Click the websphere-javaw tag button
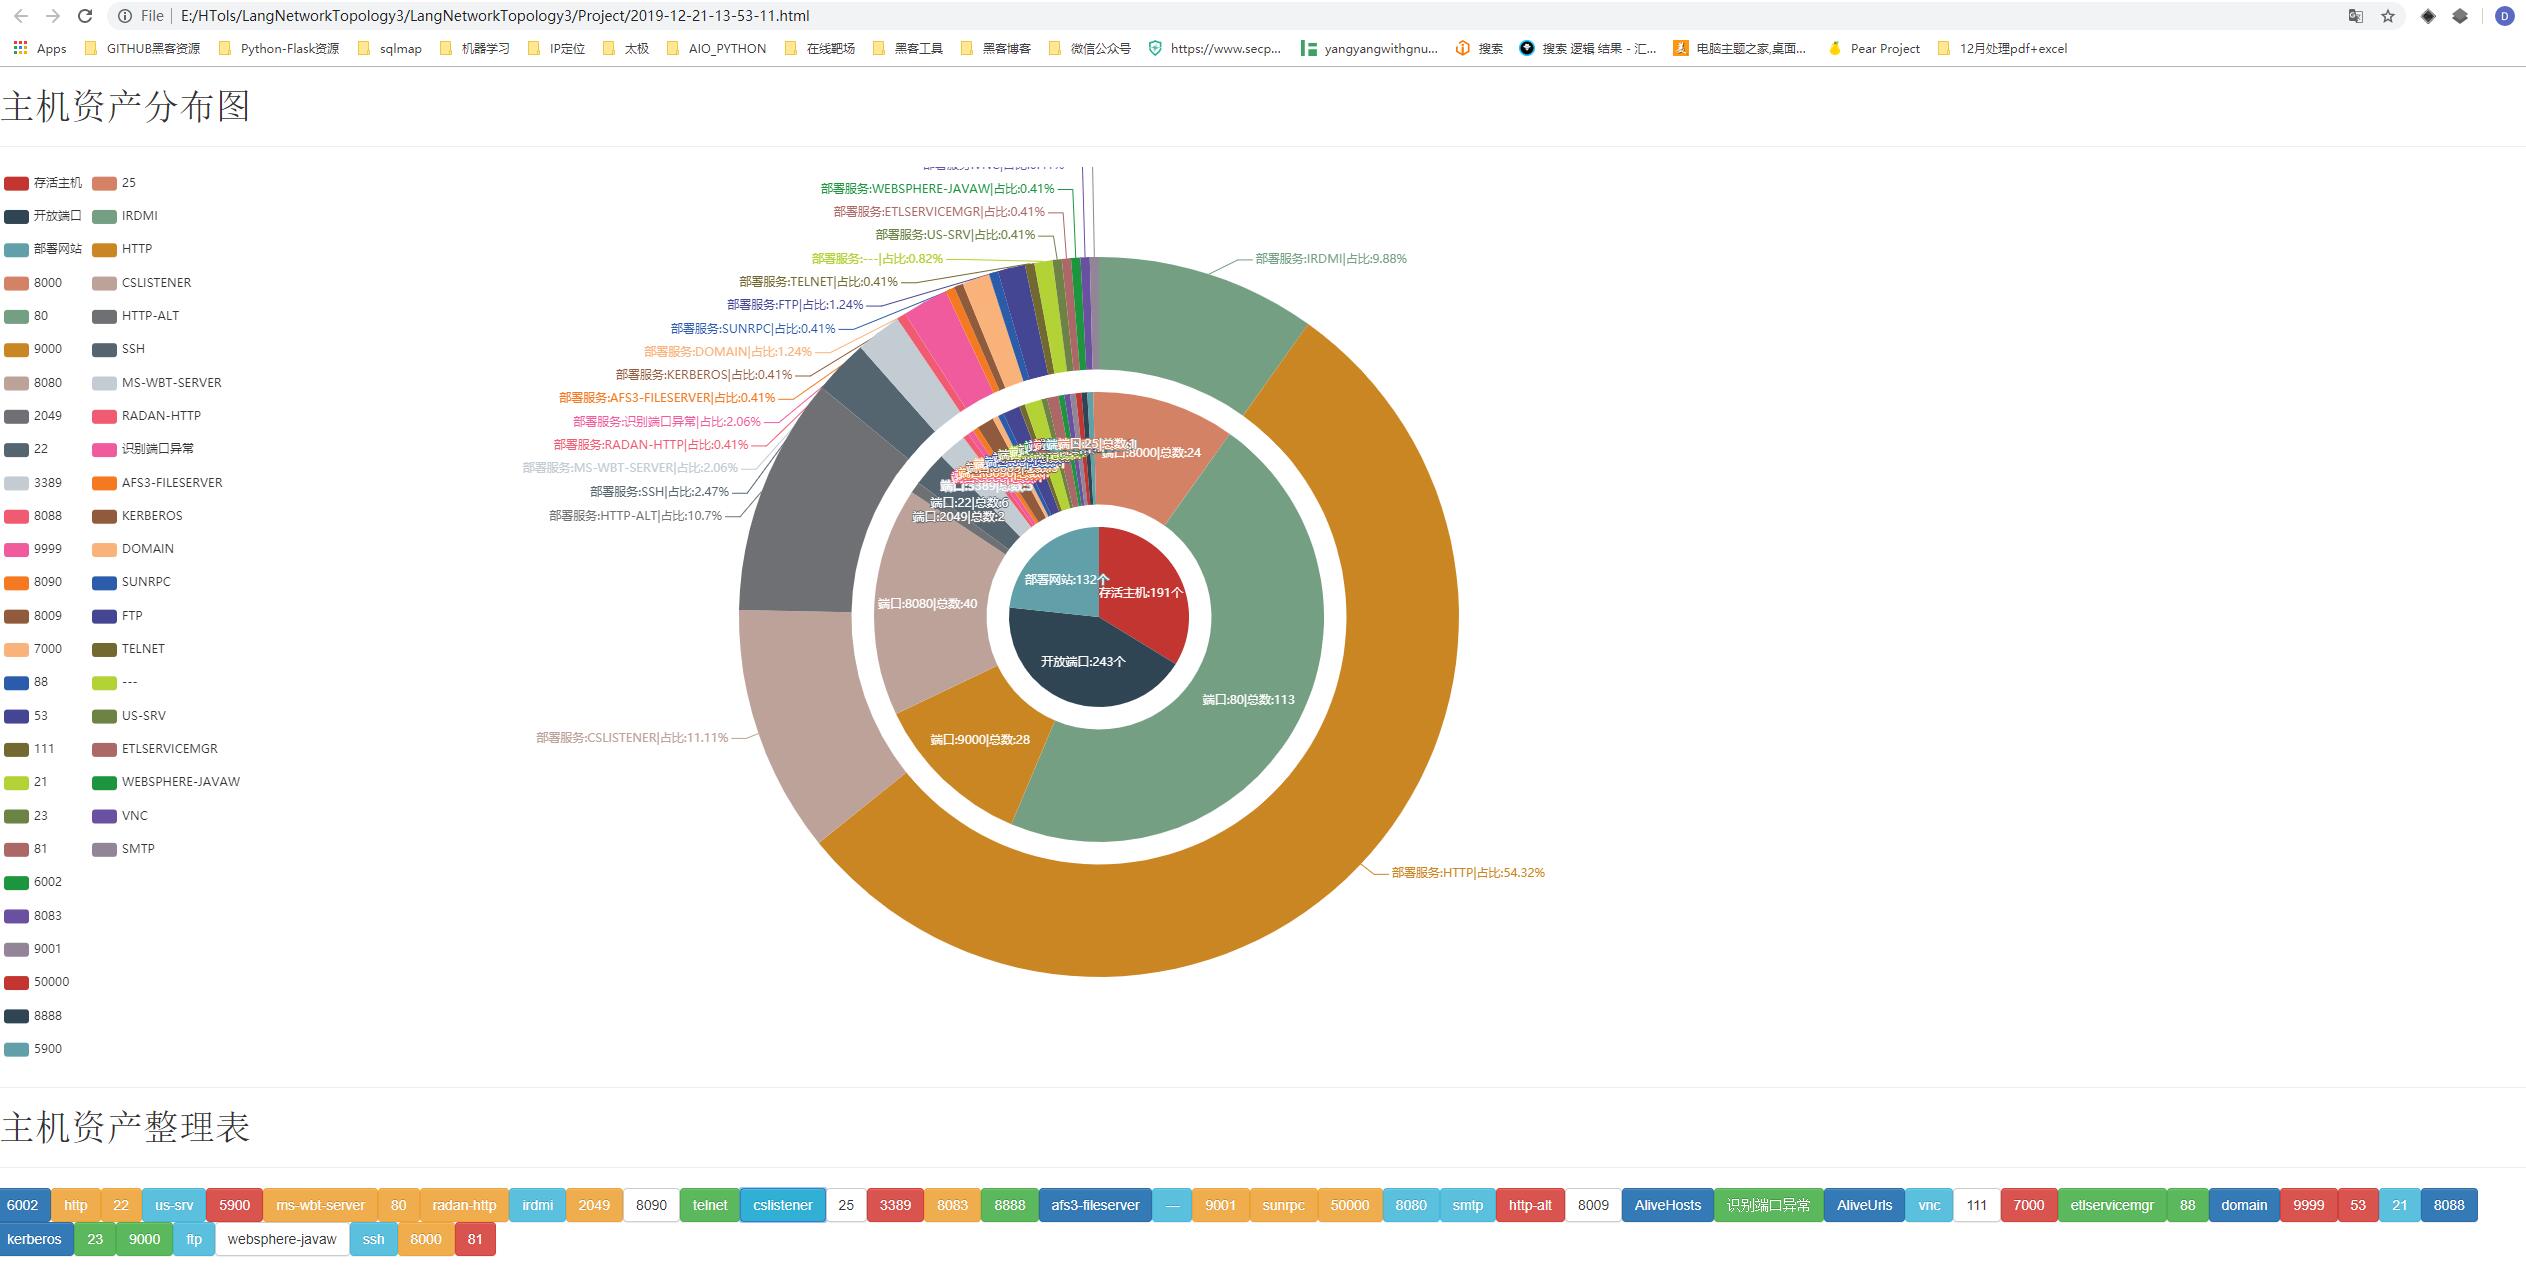2526x1275 pixels. pos(282,1239)
